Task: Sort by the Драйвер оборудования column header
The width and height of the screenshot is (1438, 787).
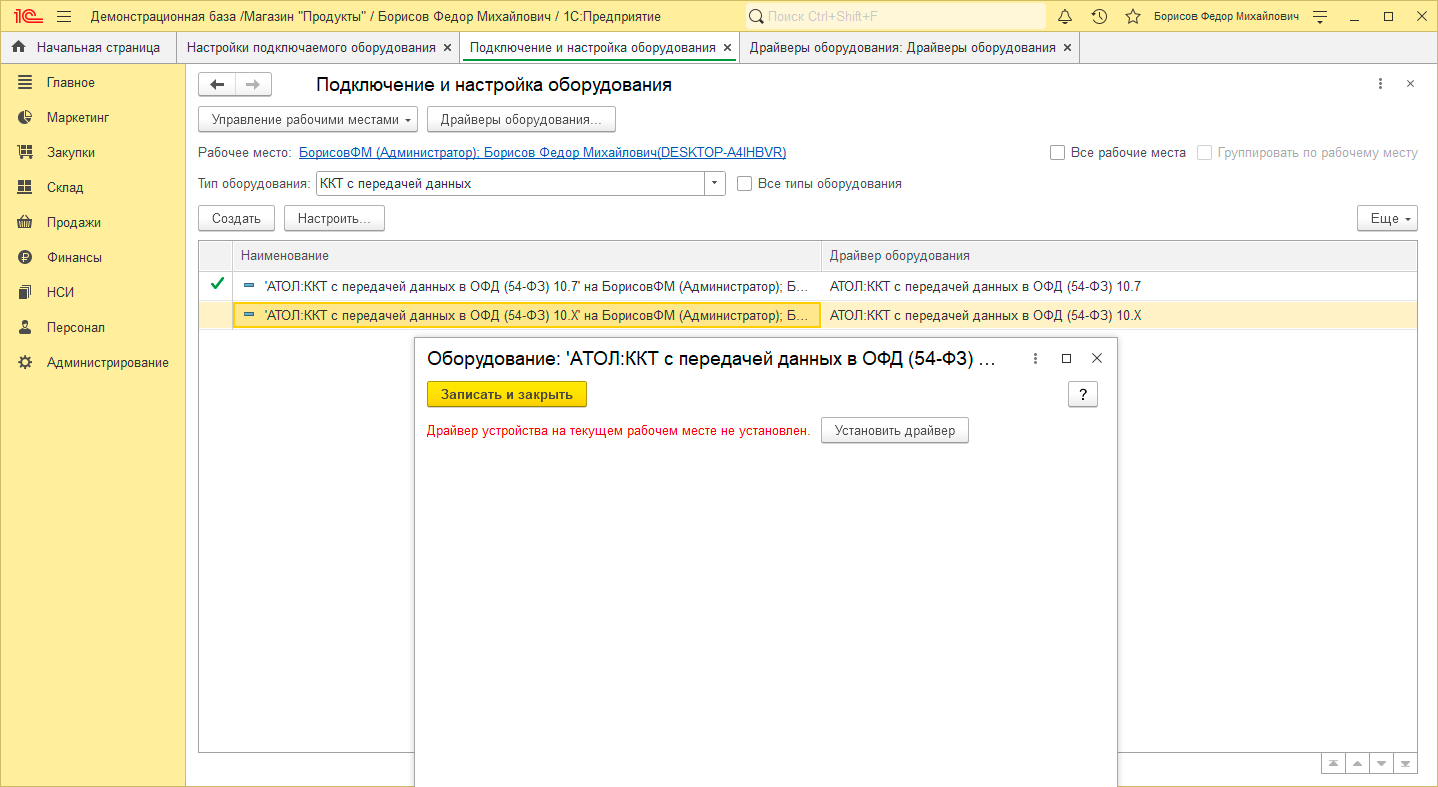Action: click(x=1119, y=256)
